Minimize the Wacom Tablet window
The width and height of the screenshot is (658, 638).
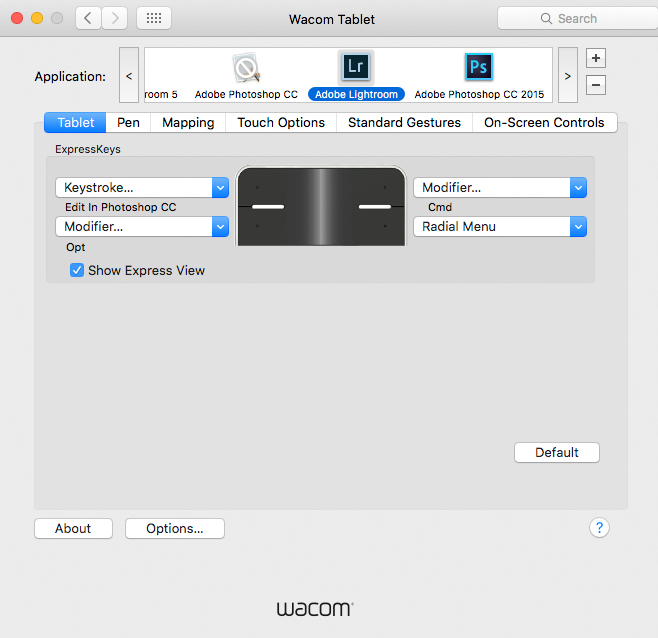coord(37,18)
